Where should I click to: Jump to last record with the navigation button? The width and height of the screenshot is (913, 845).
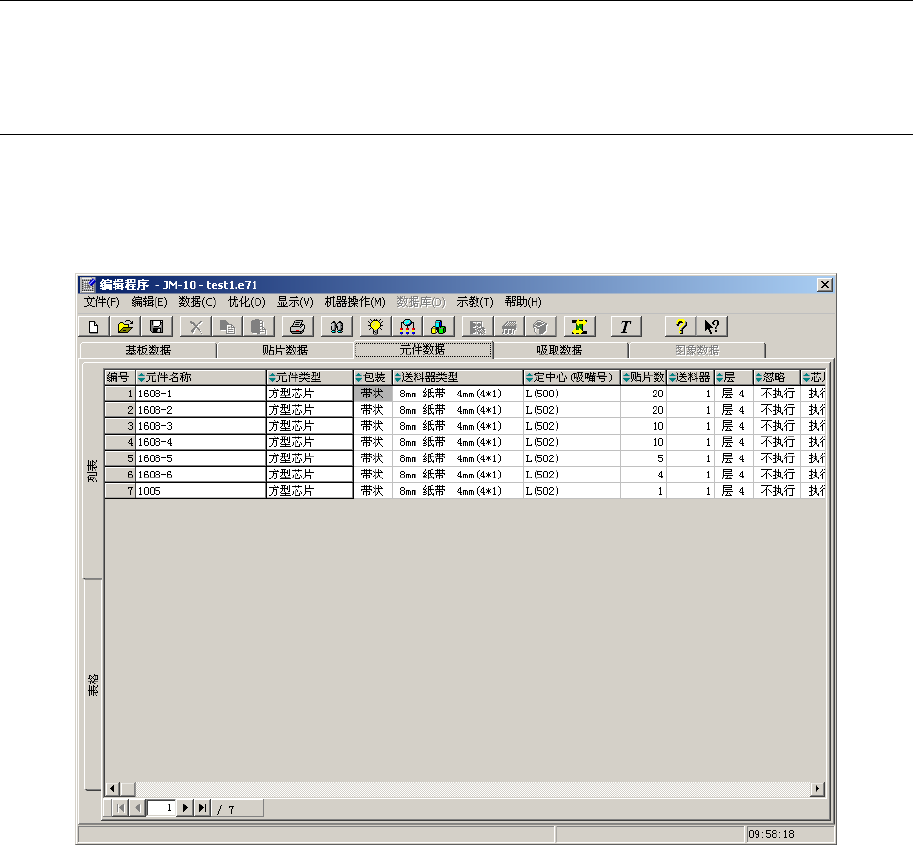pos(202,807)
